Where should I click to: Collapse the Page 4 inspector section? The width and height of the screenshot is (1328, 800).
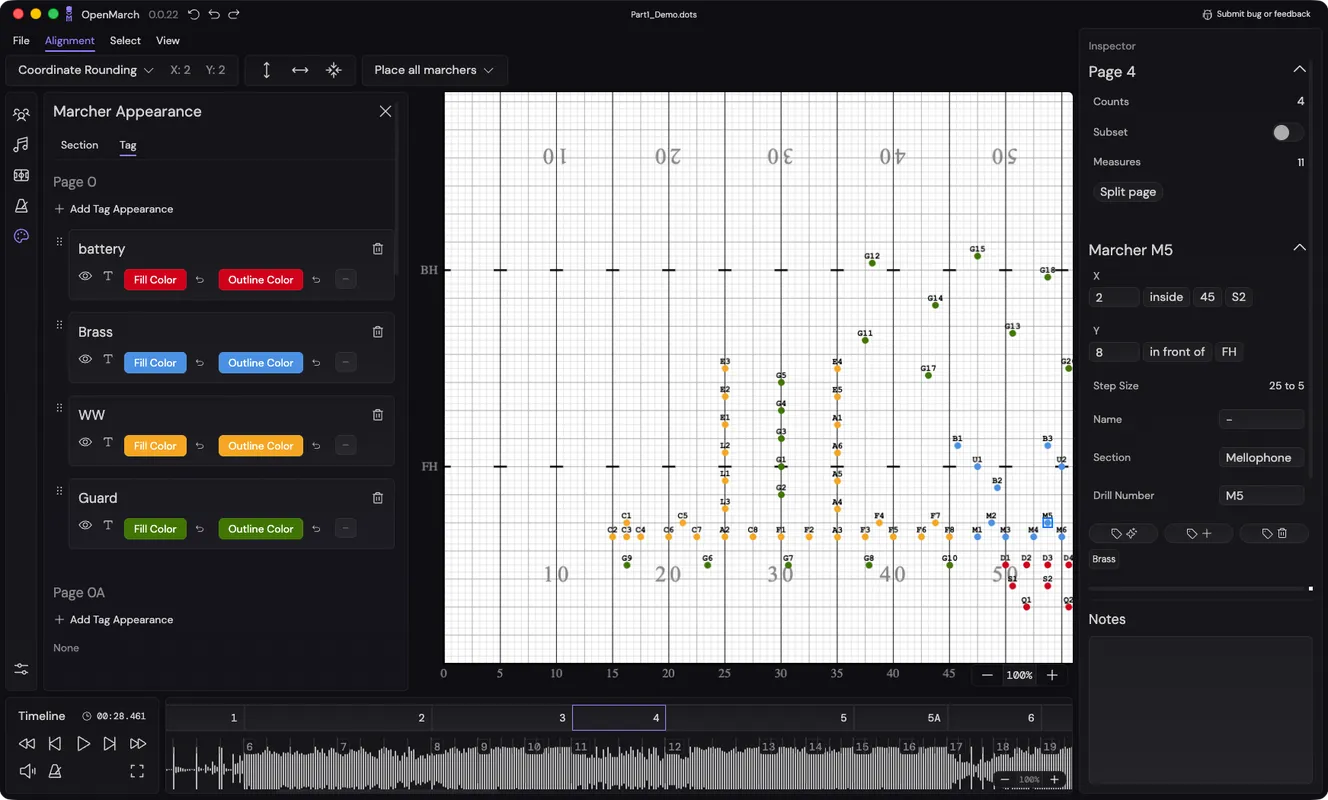1299,70
